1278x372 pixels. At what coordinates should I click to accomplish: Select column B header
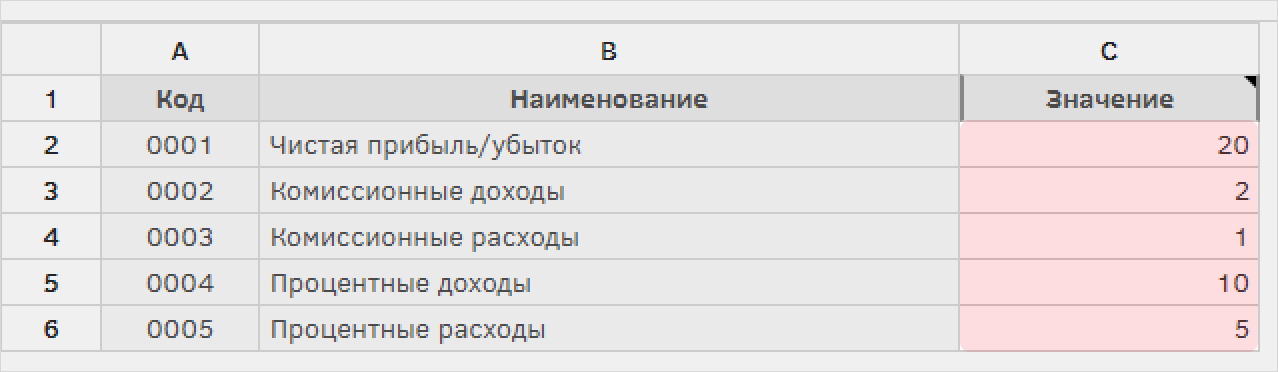pos(609,52)
